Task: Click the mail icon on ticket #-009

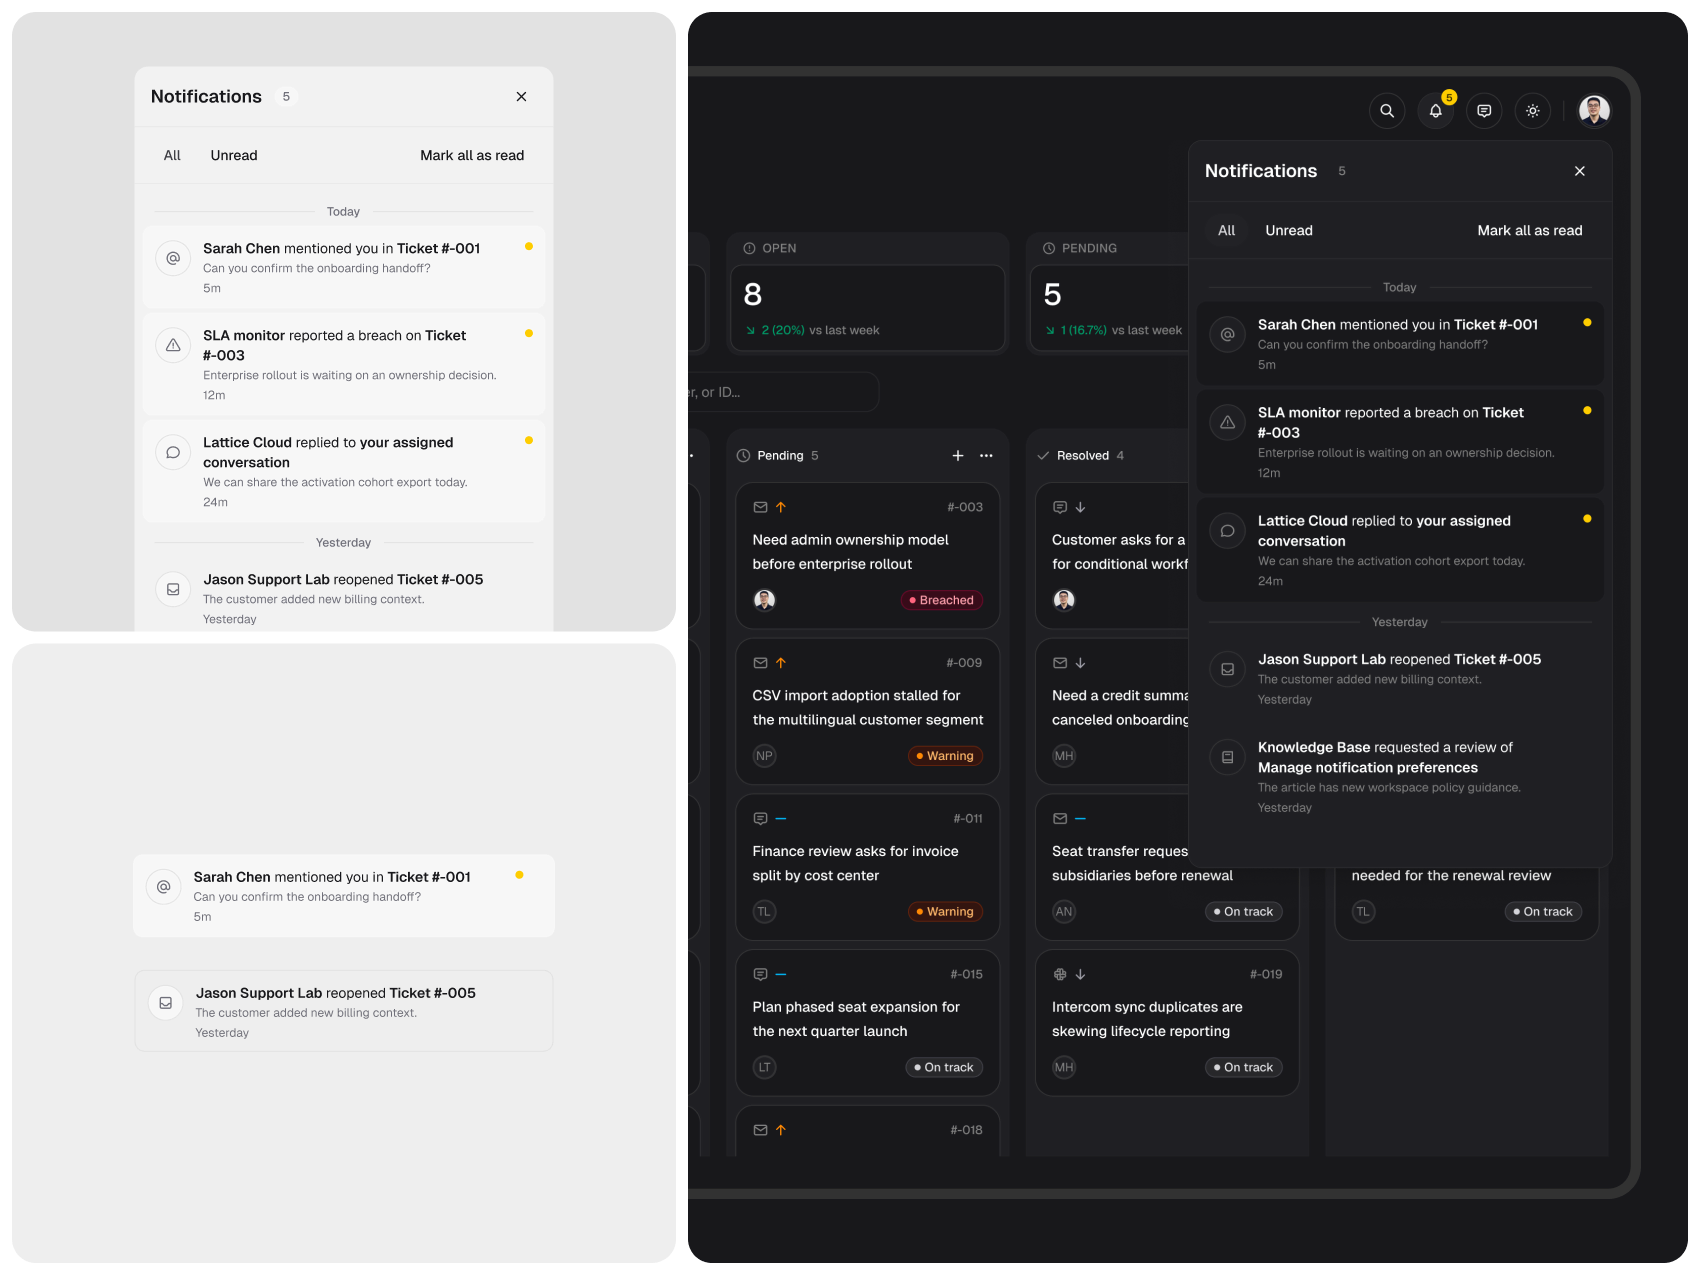Action: pyautogui.click(x=760, y=663)
